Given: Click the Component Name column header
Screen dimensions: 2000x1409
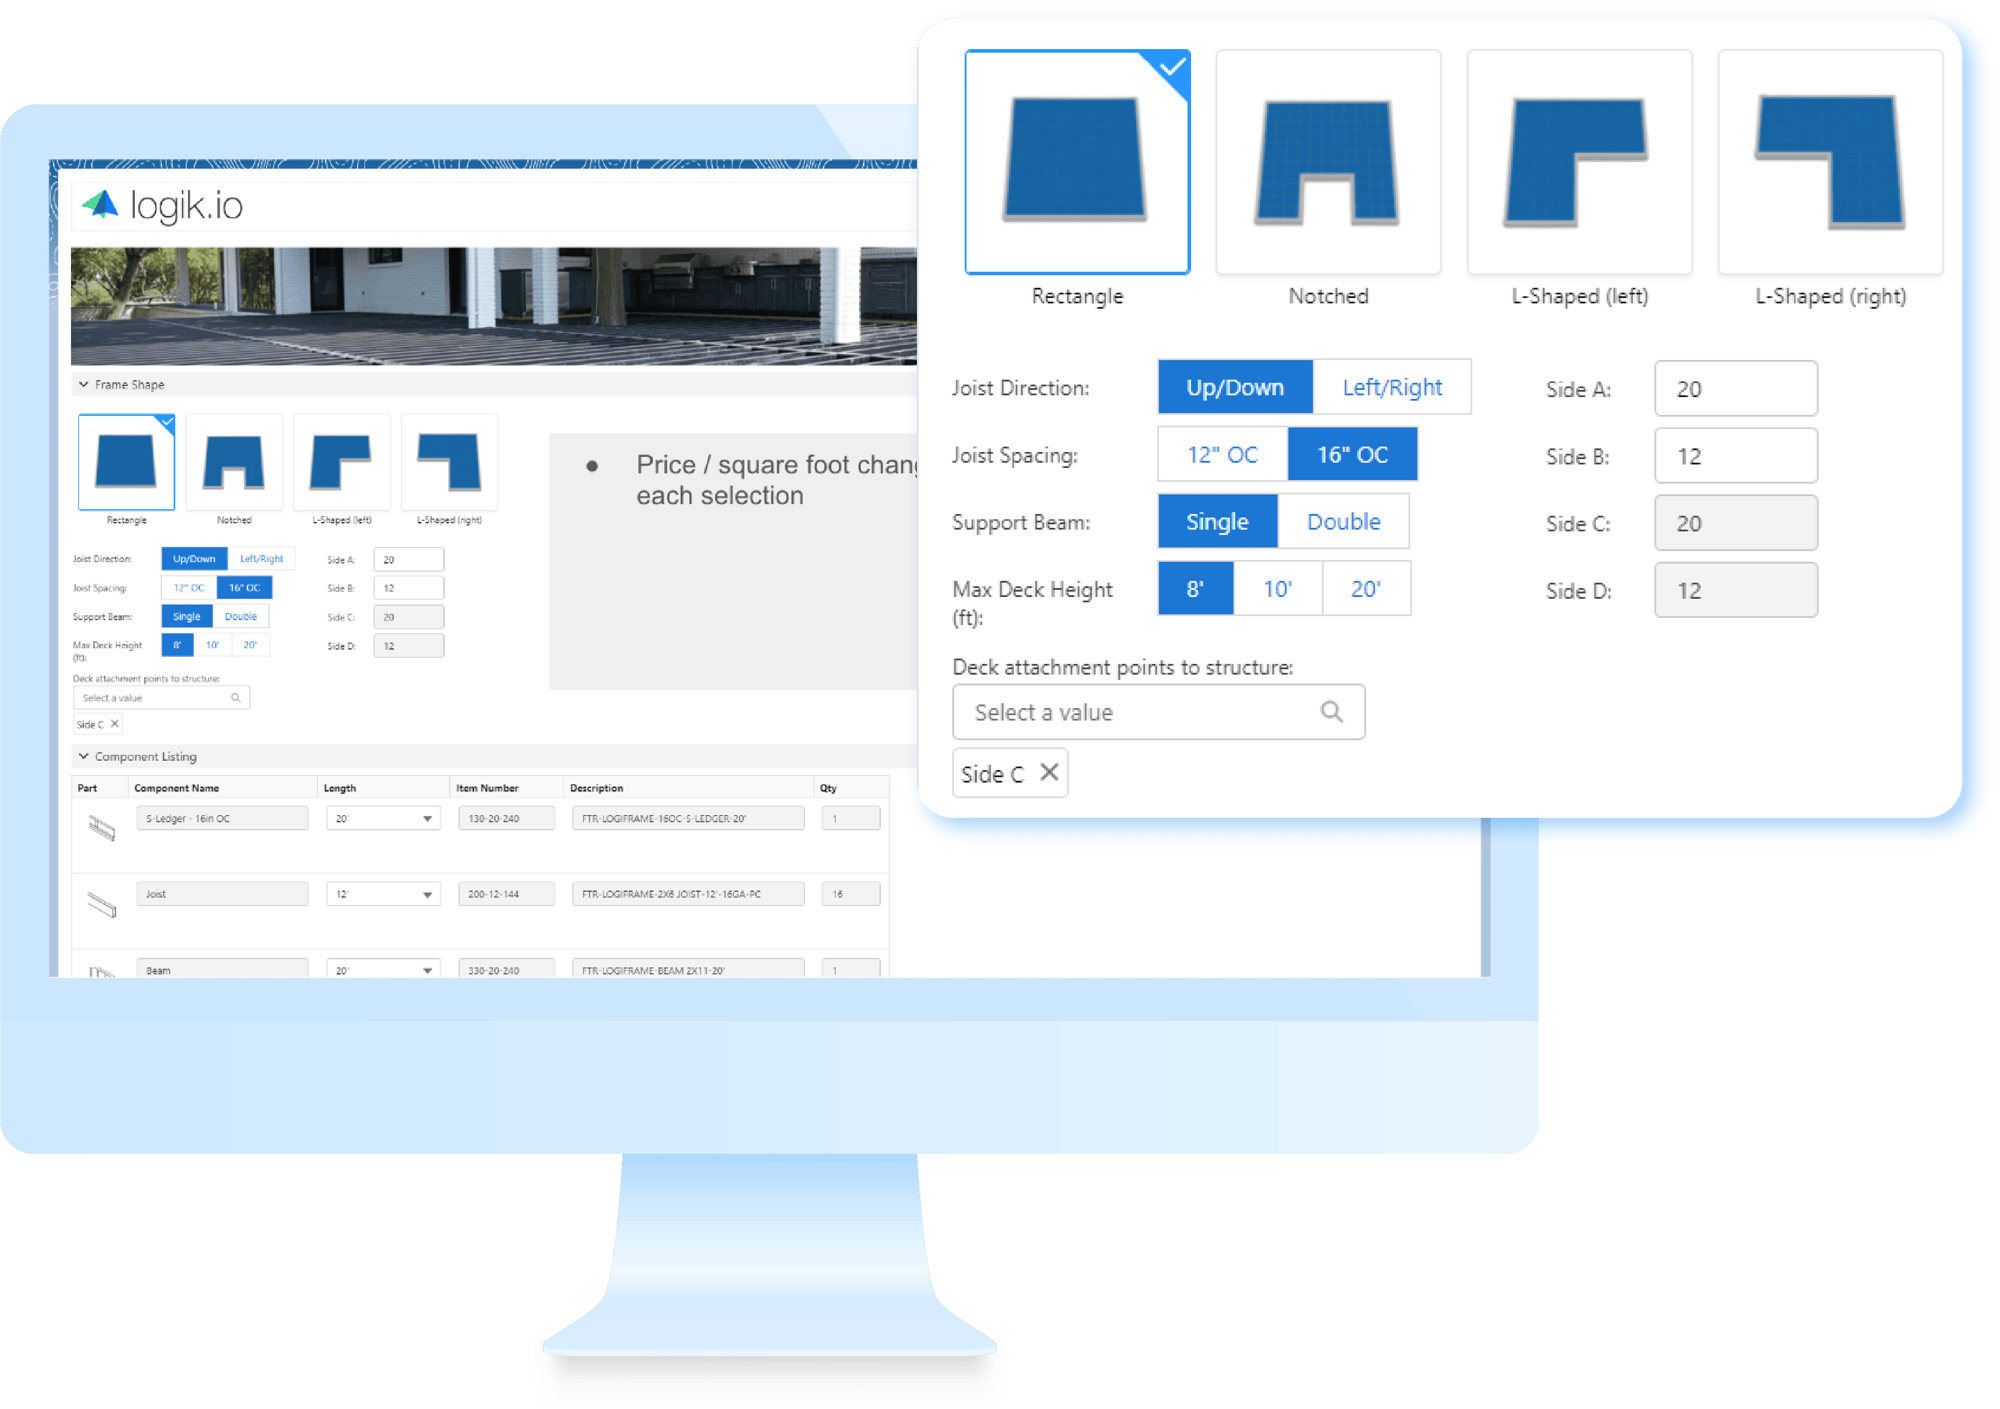Looking at the screenshot, I should point(176,788).
